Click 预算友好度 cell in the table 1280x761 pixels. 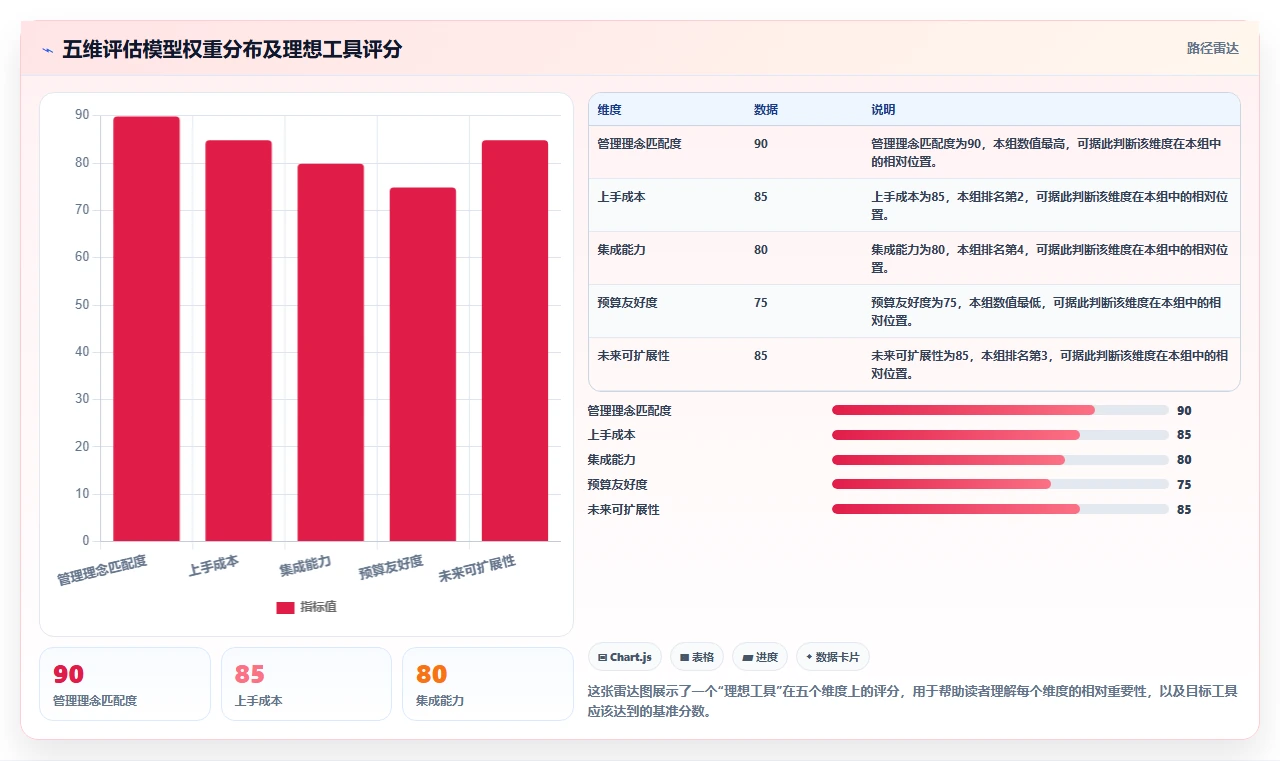point(627,303)
